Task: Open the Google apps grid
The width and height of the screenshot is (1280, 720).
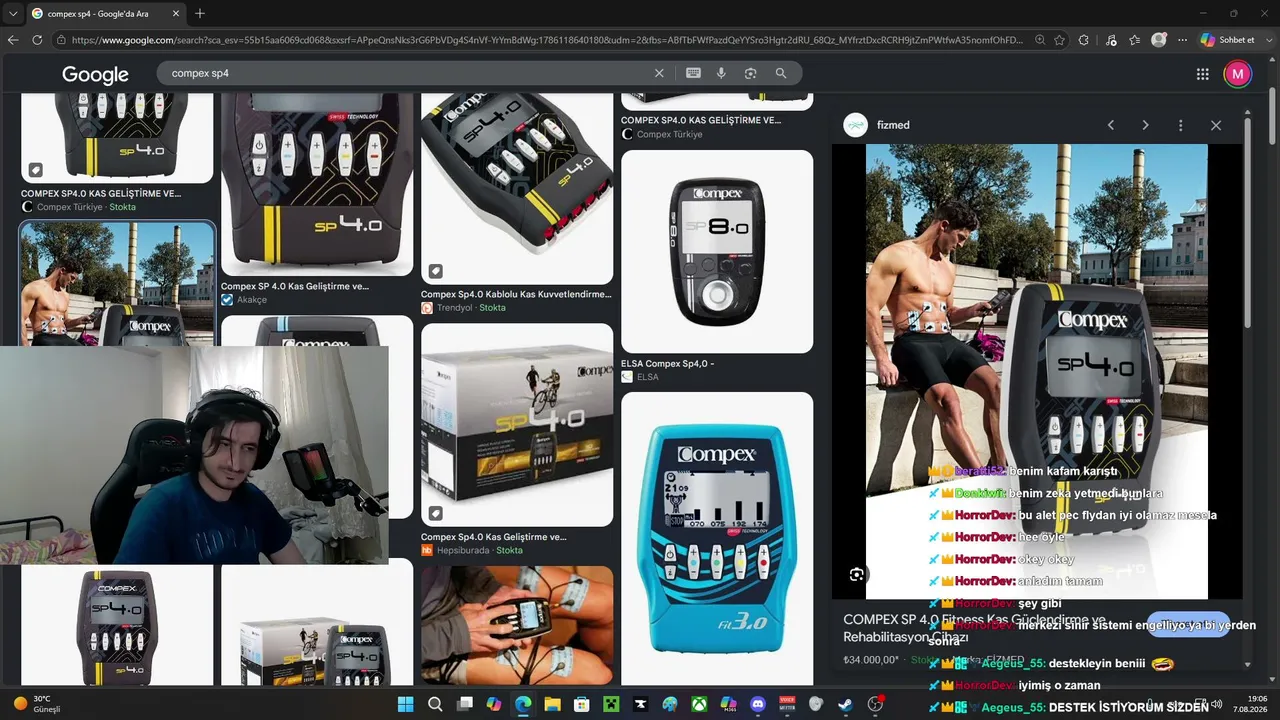Action: (x=1203, y=74)
